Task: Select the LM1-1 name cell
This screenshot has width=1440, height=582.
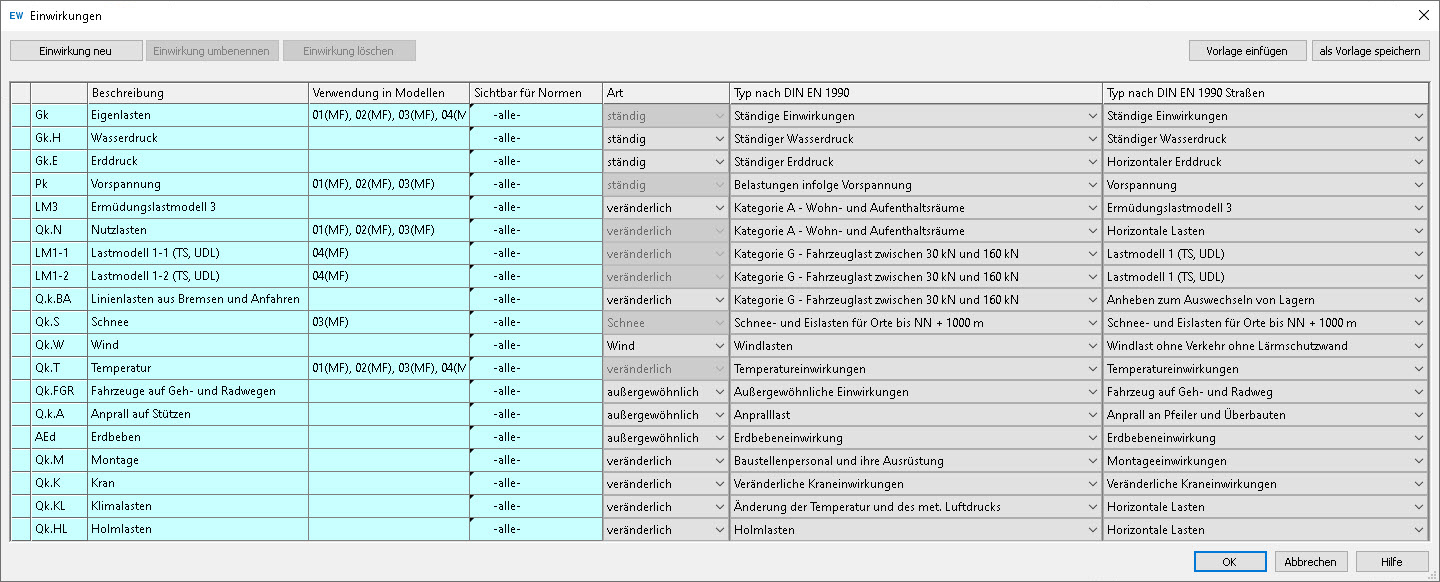Action: [x=59, y=254]
